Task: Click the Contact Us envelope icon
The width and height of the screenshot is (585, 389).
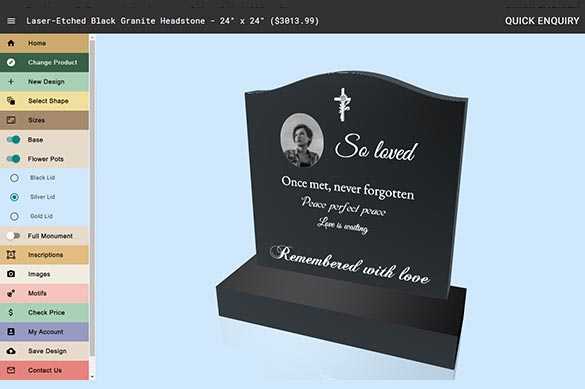Action: click(x=11, y=370)
